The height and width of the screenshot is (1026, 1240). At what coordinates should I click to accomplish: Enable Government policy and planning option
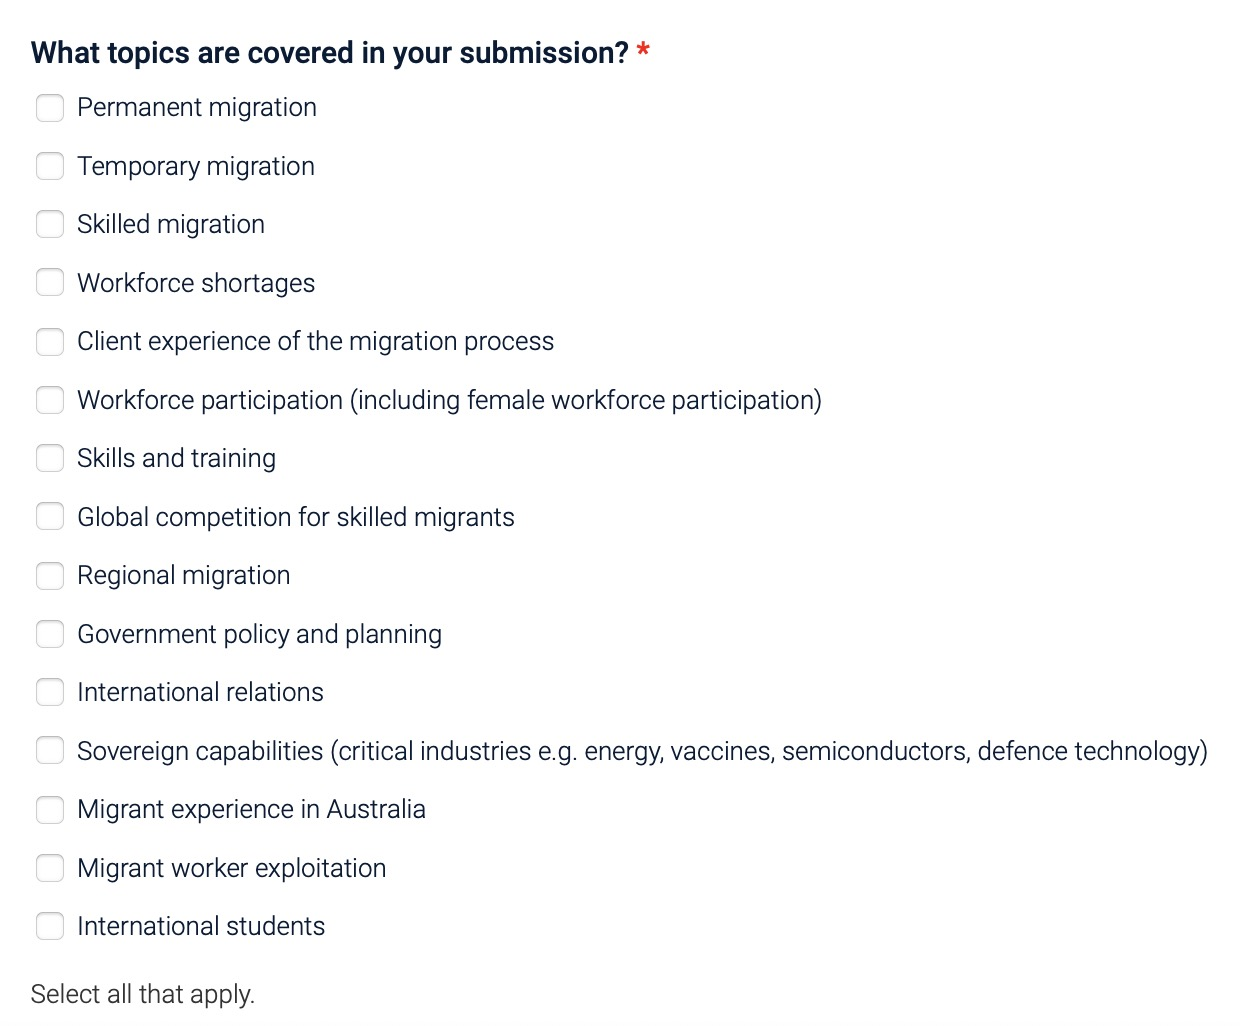tap(50, 634)
